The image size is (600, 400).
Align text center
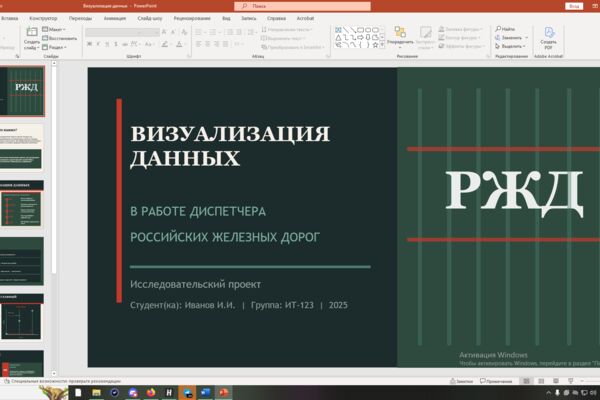click(x=207, y=44)
